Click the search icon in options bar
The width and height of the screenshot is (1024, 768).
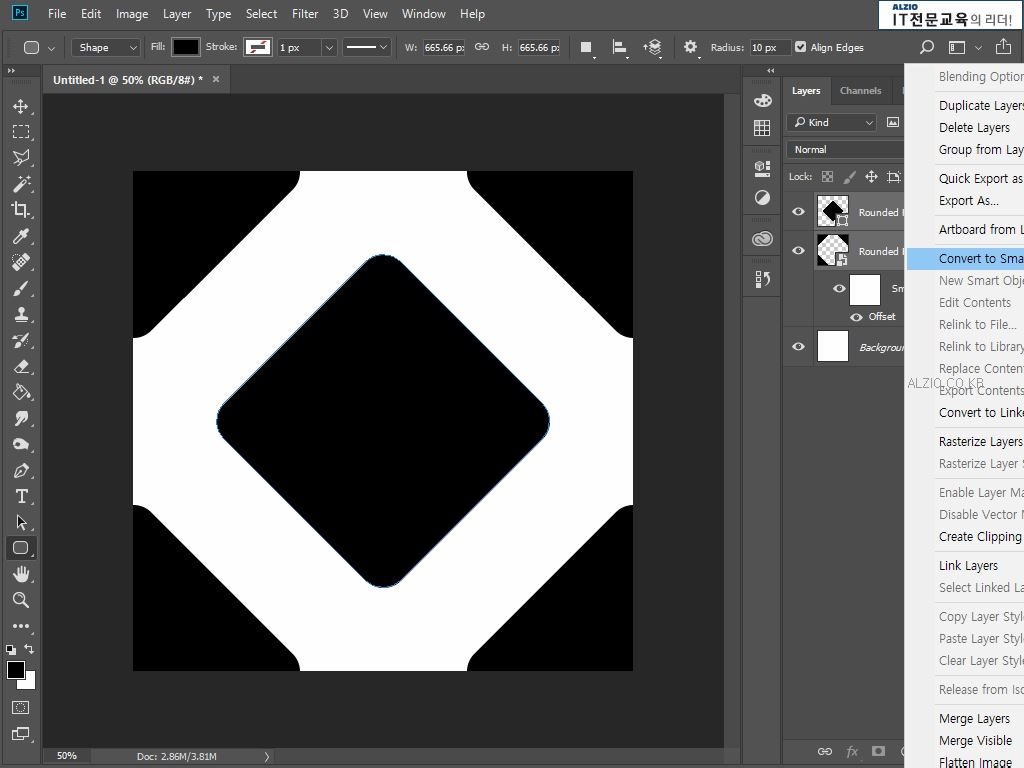[927, 47]
